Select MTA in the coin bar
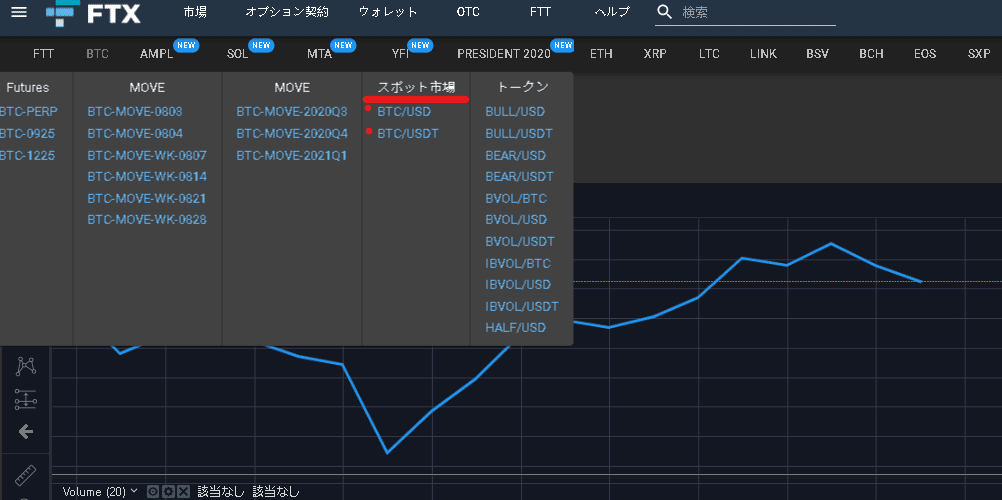Viewport: 1002px width, 500px height. click(x=320, y=54)
